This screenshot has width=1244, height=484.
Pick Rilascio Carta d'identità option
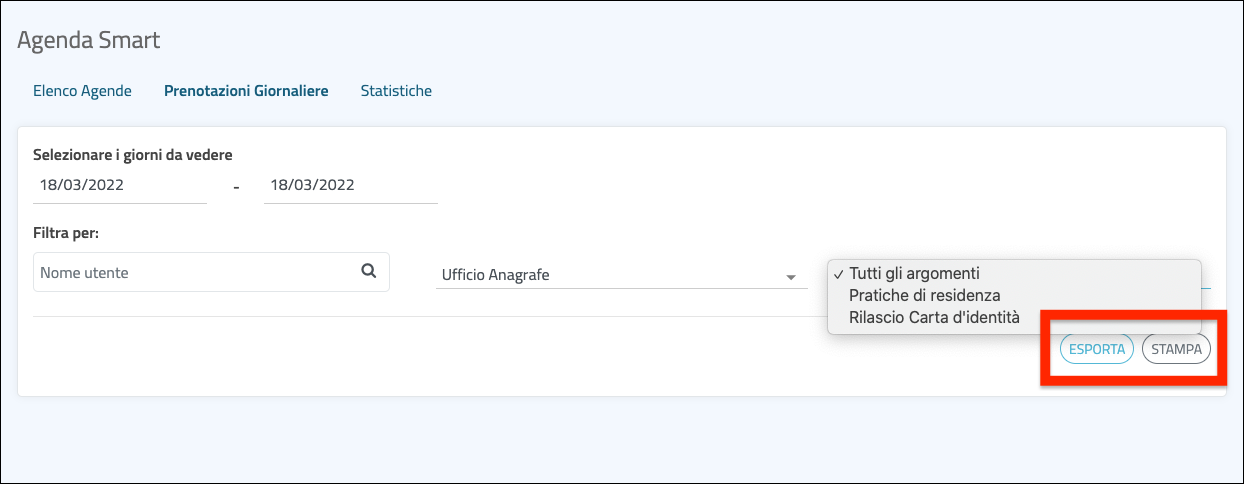pos(934,318)
